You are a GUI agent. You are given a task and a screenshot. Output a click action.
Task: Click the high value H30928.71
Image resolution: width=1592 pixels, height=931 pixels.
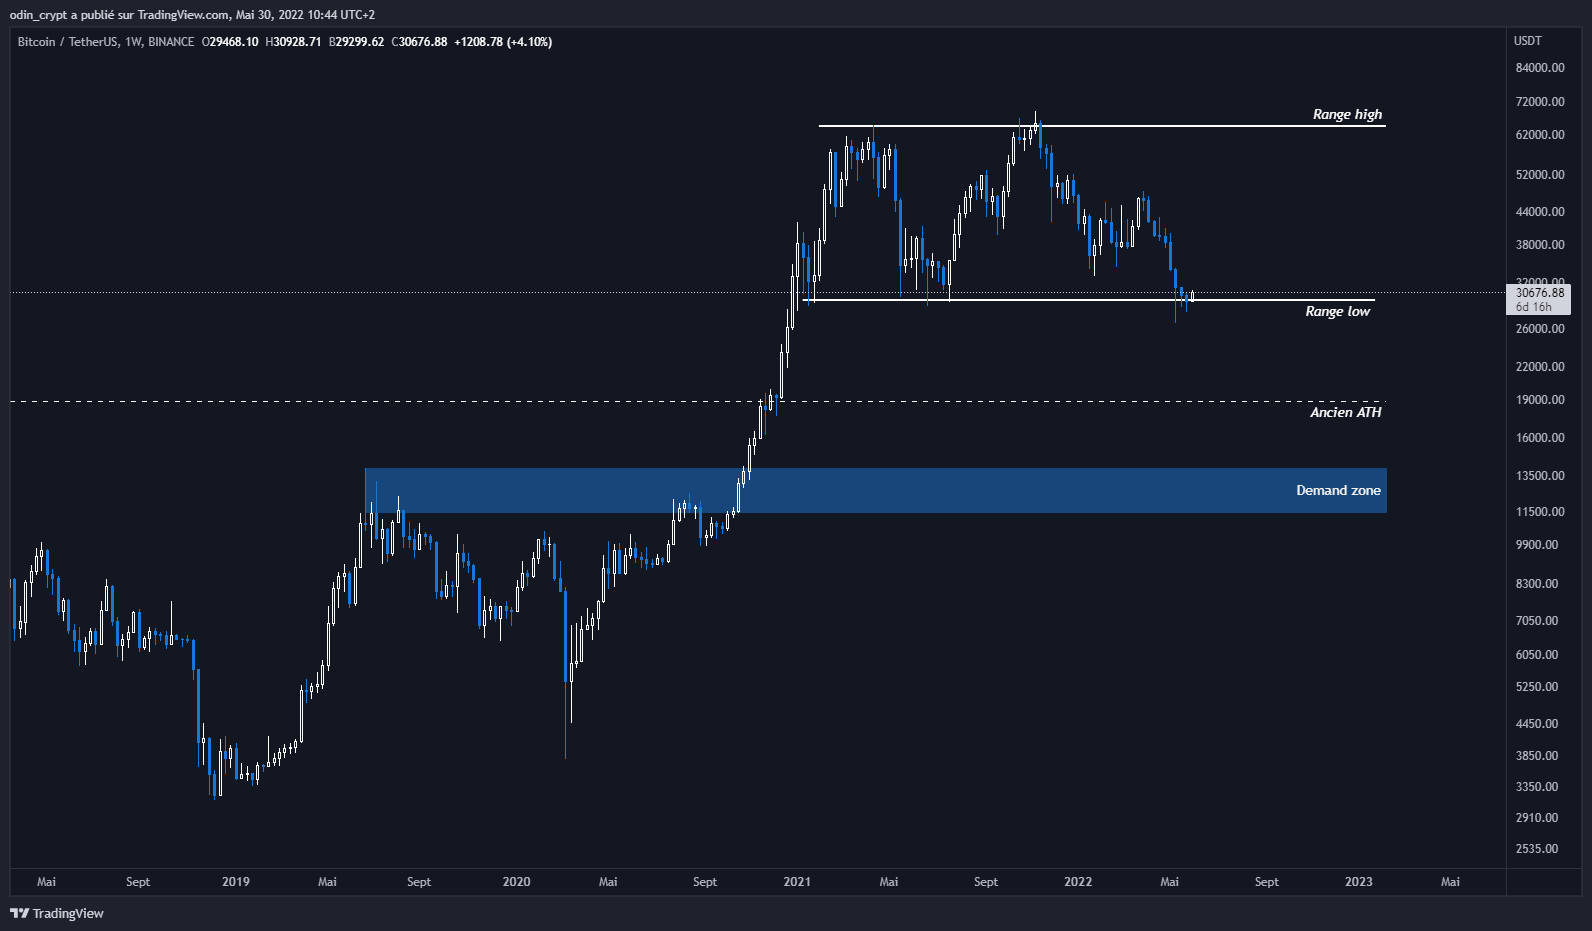coord(293,42)
